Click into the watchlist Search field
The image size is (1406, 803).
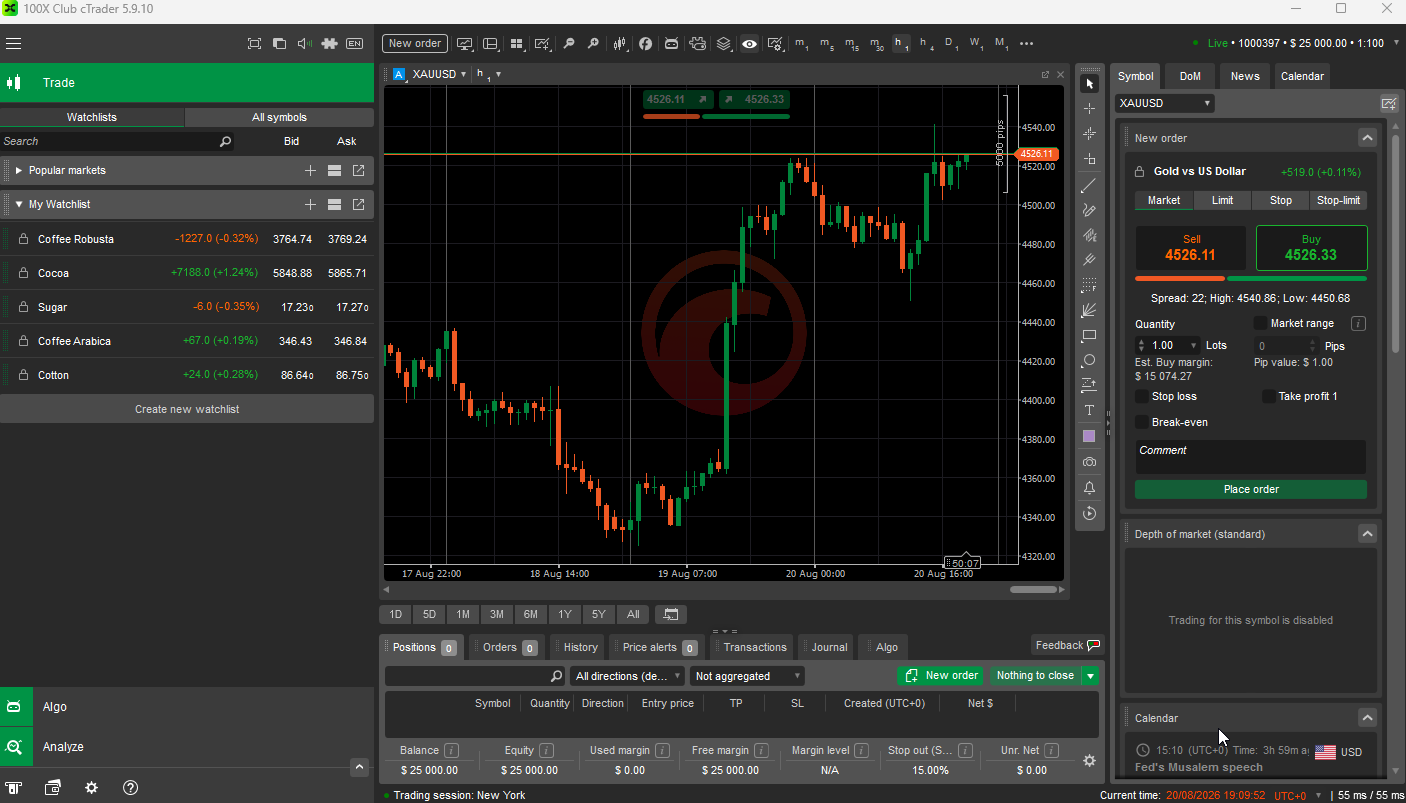pos(118,142)
